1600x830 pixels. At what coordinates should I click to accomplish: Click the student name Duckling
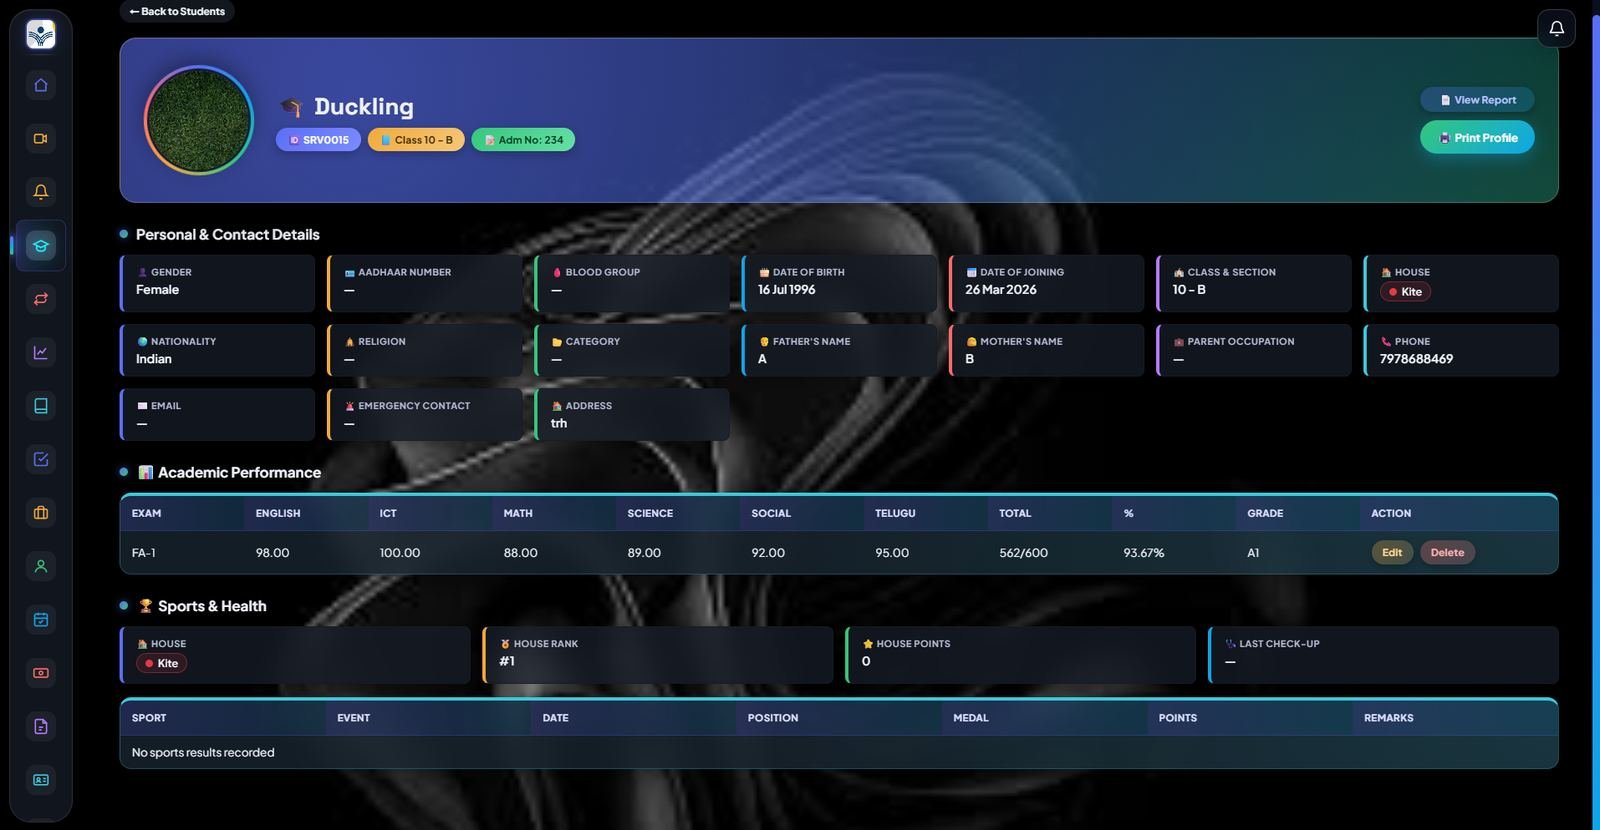pos(363,106)
